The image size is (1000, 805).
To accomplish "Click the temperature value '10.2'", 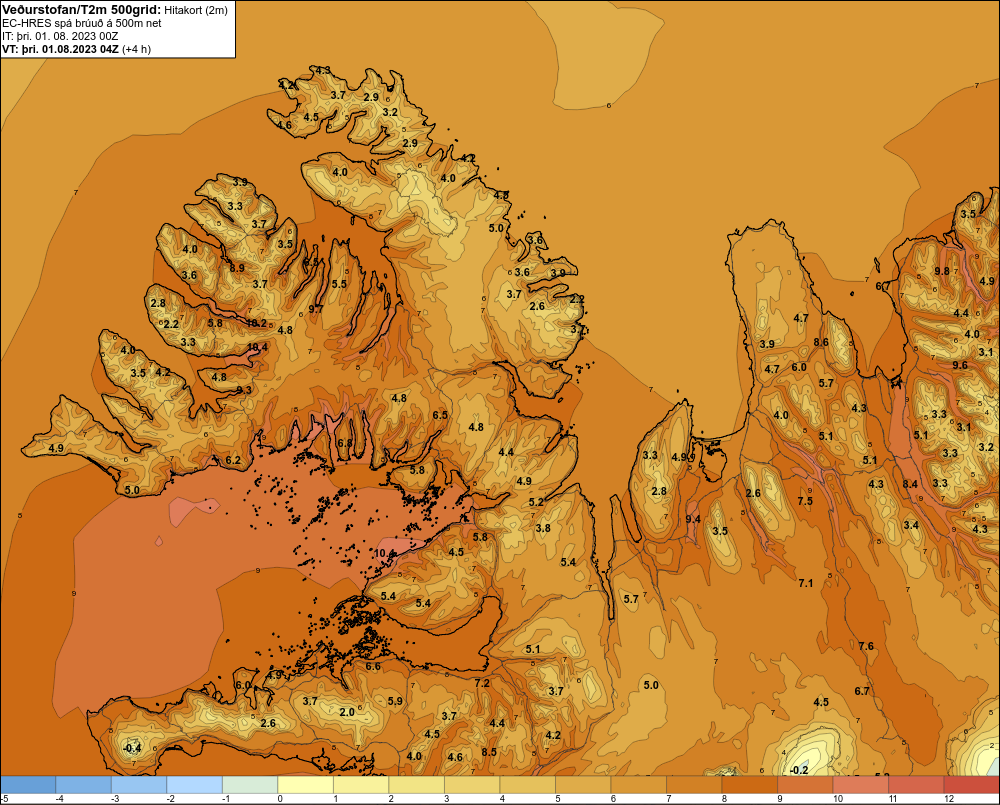I will 256,323.
